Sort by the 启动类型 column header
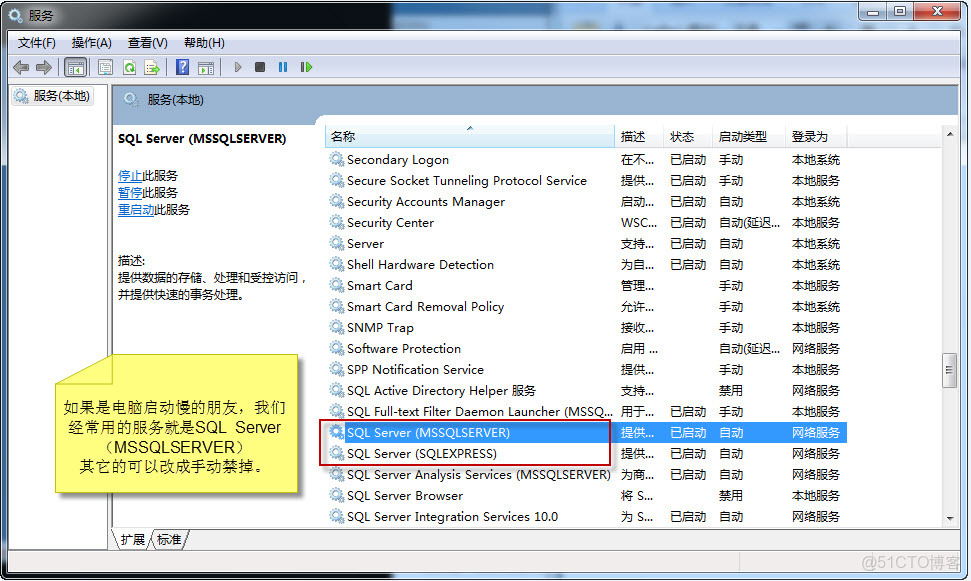The width and height of the screenshot is (971, 581). point(750,137)
